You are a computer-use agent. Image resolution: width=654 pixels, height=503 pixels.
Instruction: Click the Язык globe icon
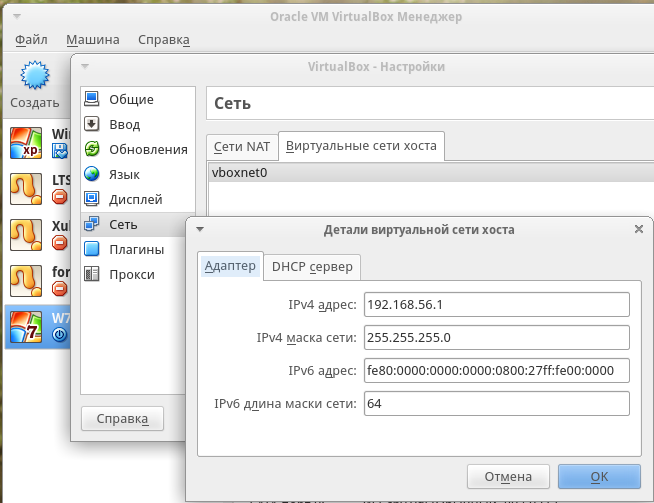(92, 174)
